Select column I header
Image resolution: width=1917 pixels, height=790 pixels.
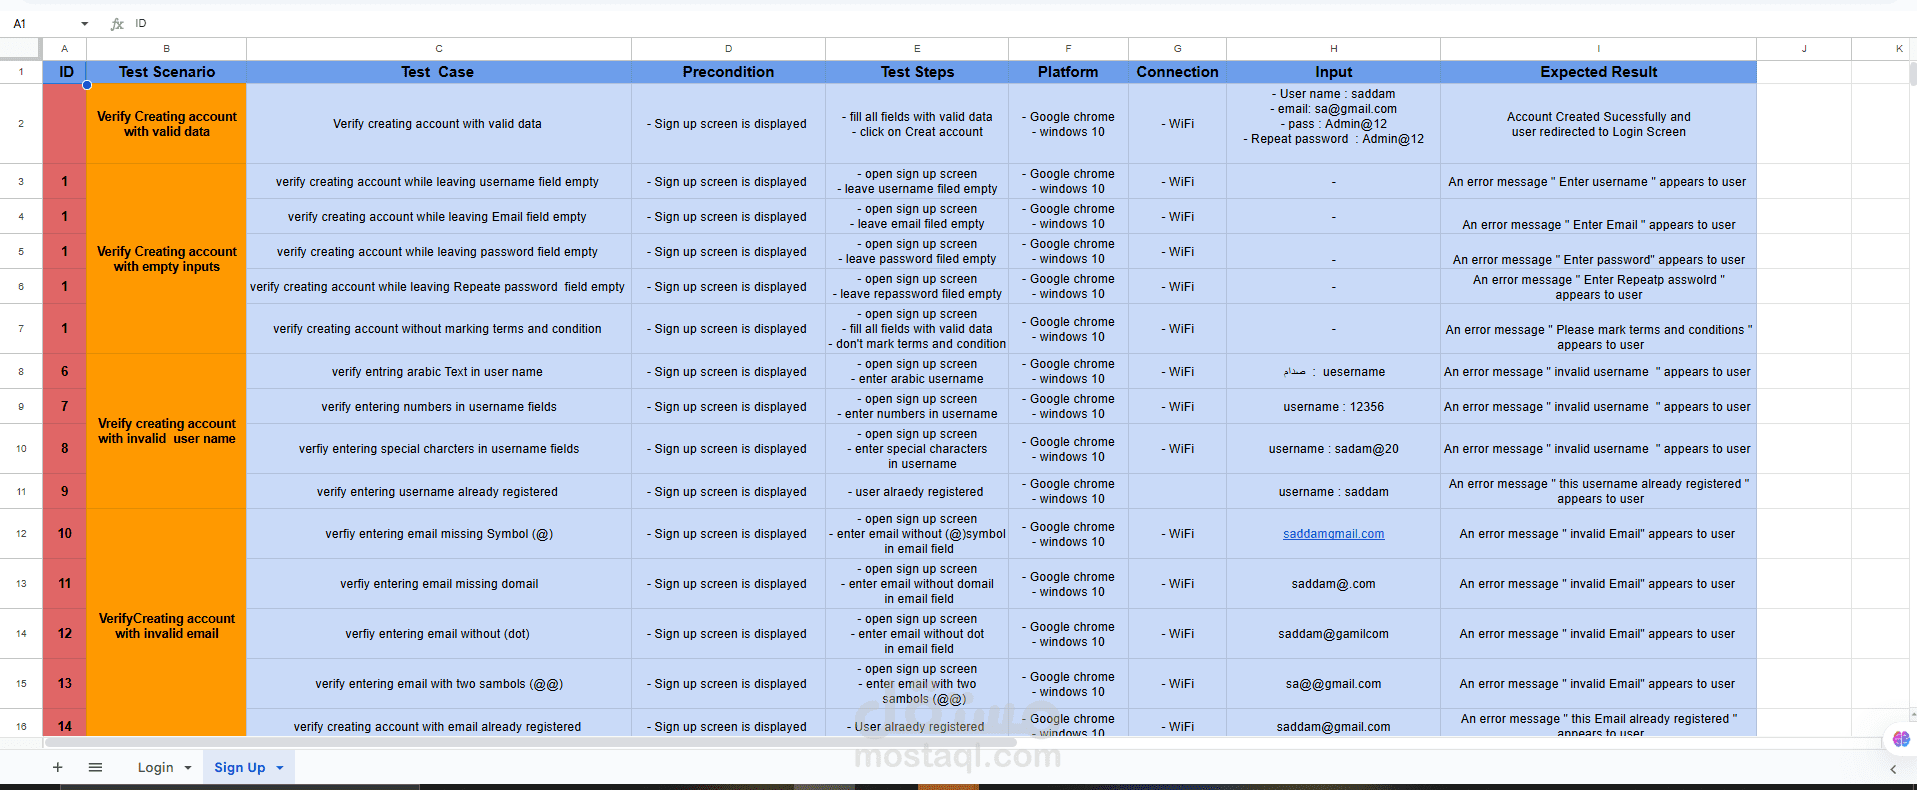[x=1598, y=48]
